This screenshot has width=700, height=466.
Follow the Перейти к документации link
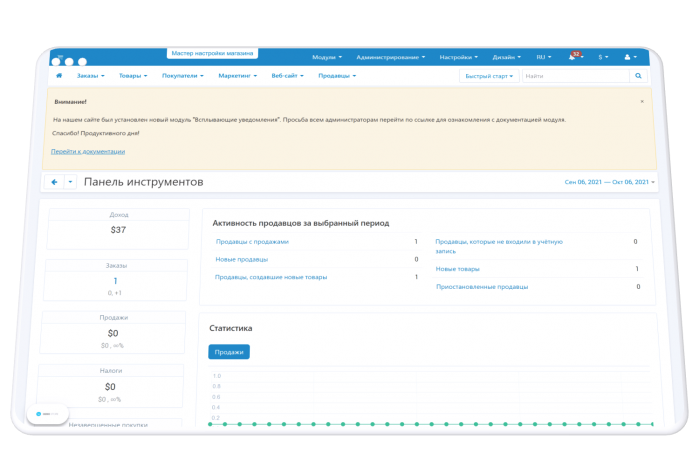click(x=88, y=152)
